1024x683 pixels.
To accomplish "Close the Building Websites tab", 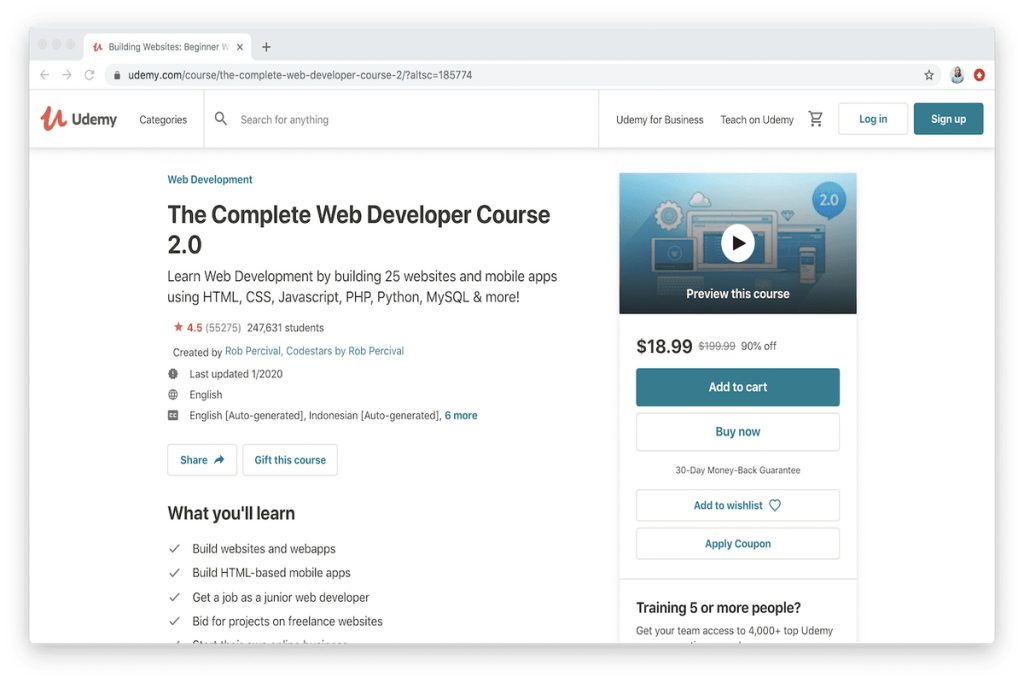I will click(240, 47).
